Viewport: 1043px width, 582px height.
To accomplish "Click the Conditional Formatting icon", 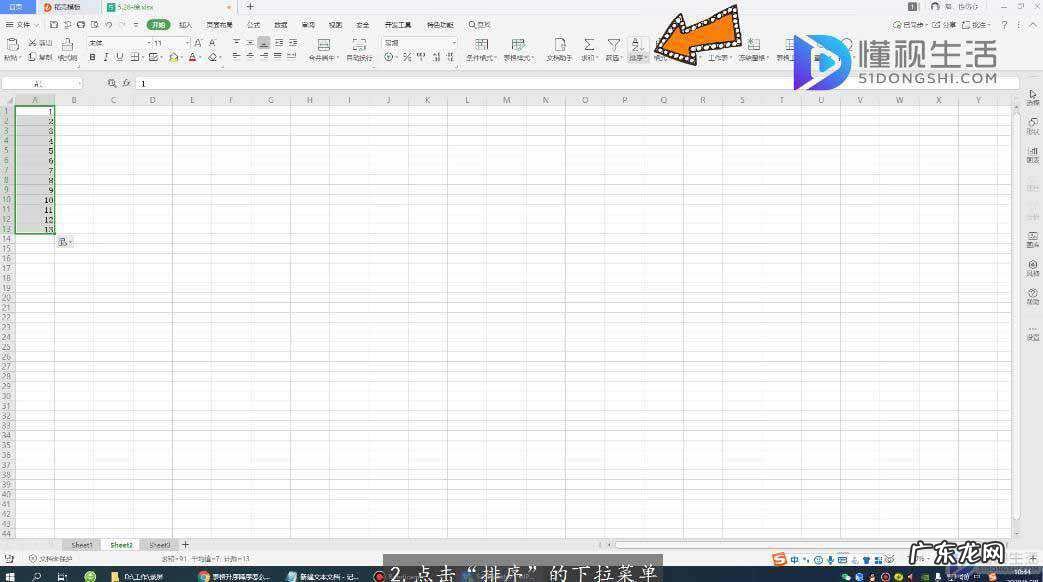I will tap(481, 46).
